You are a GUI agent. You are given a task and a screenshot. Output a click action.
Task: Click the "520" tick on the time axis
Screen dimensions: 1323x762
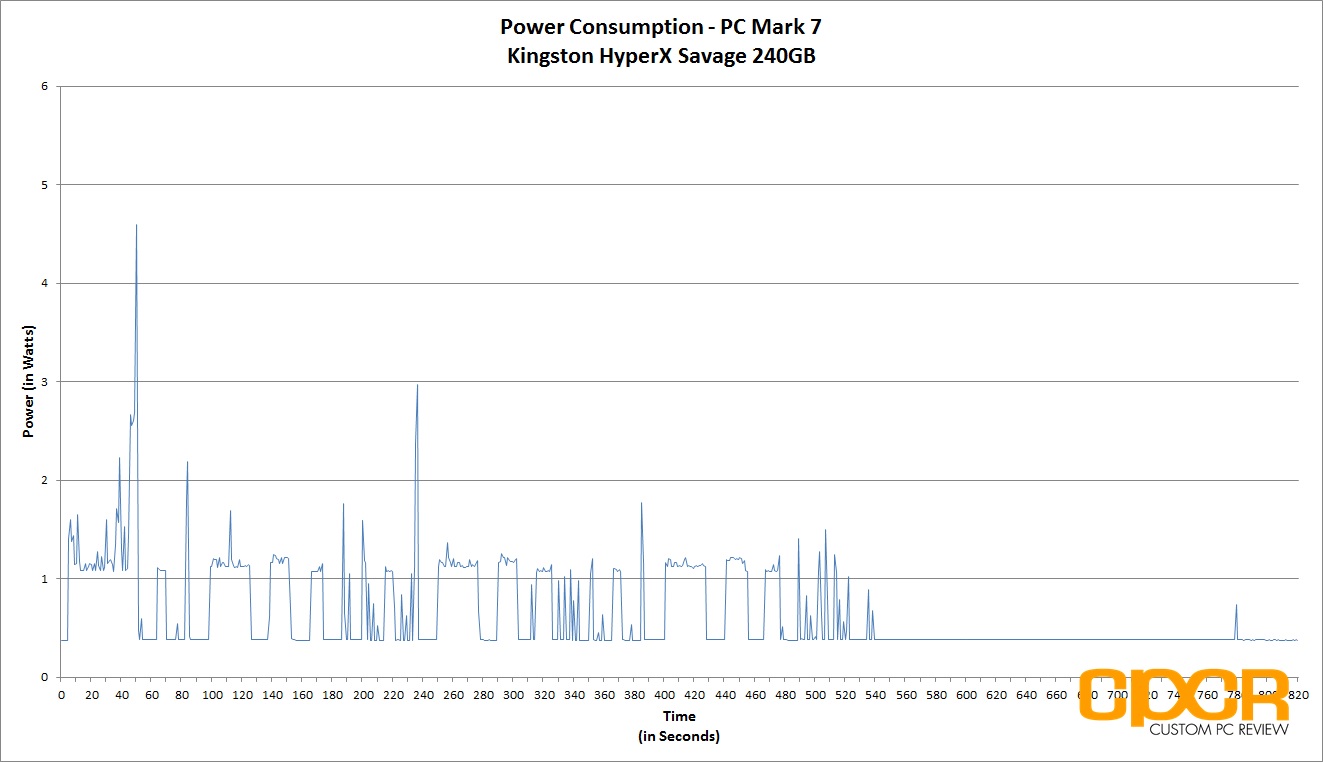(x=846, y=694)
